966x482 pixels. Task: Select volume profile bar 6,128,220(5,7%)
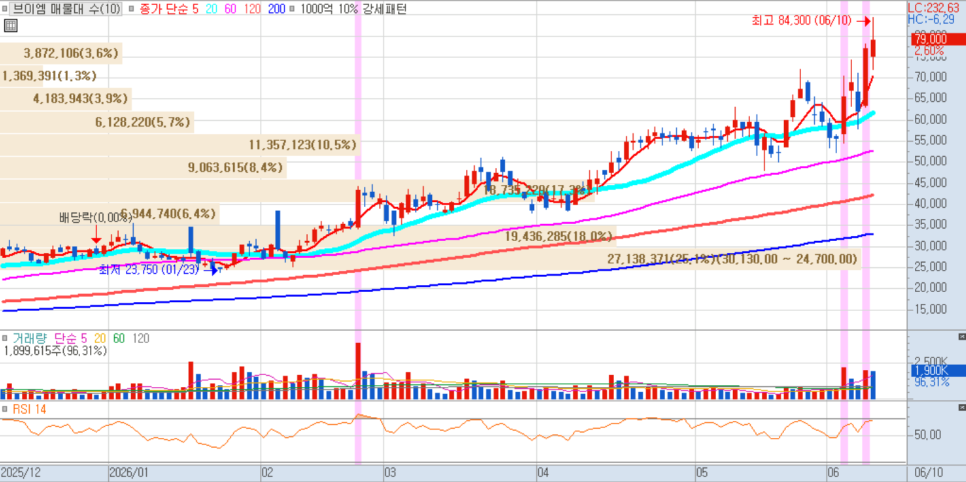tap(97, 123)
